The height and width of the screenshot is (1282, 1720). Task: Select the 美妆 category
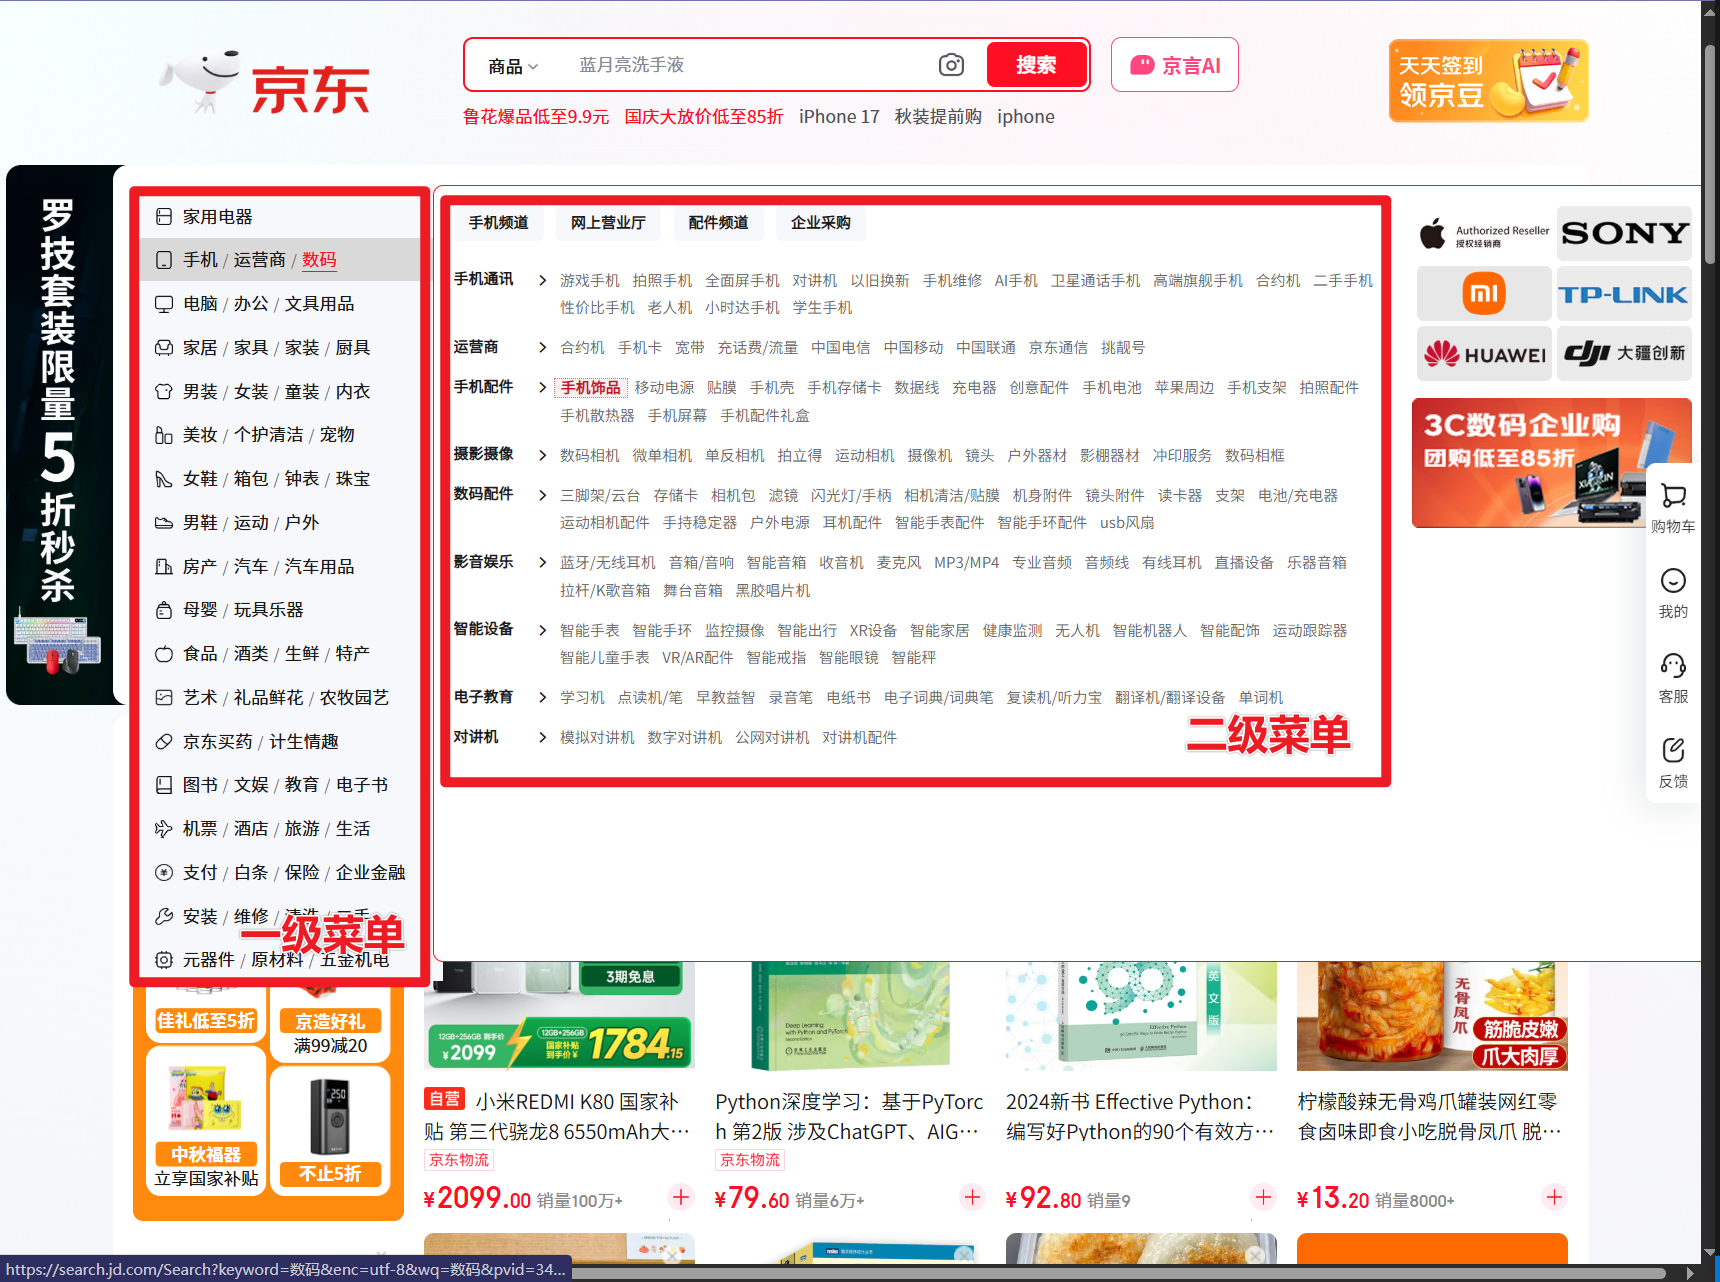click(200, 435)
